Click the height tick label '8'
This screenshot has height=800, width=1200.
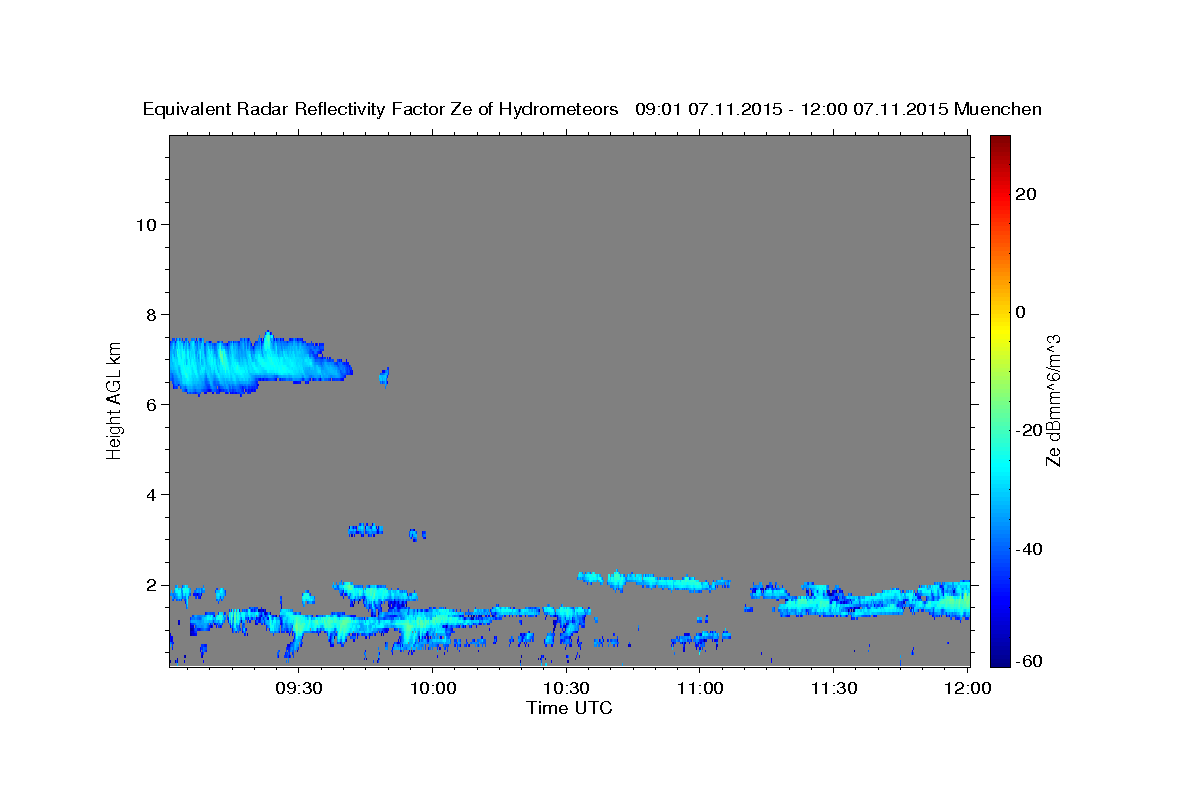click(151, 314)
